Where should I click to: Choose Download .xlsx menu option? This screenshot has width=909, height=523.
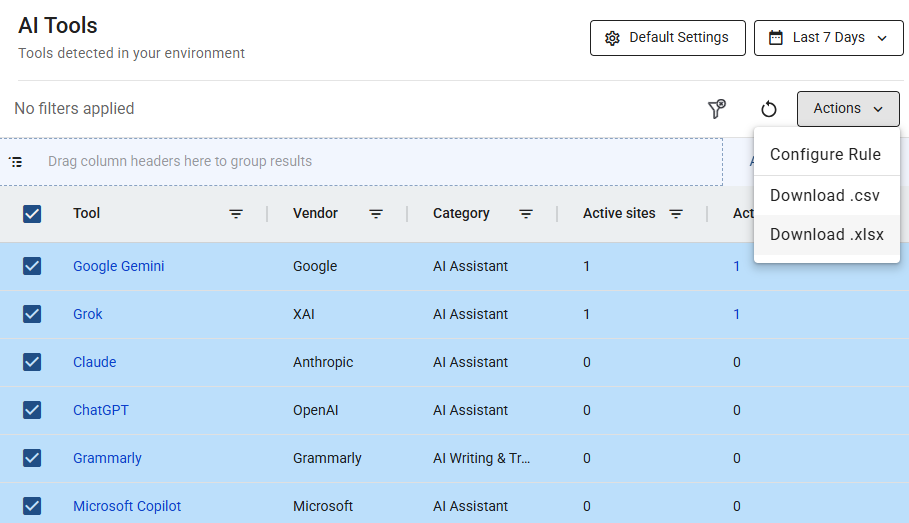[827, 234]
